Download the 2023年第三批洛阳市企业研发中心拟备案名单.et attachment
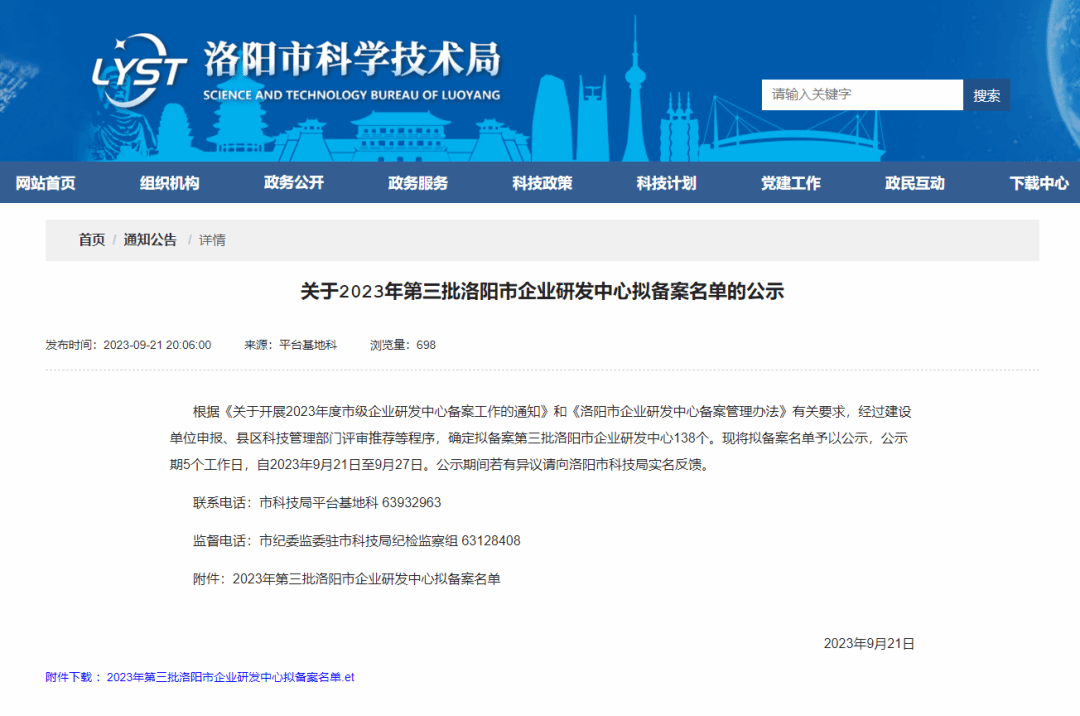This screenshot has height=716, width=1080. [230, 677]
